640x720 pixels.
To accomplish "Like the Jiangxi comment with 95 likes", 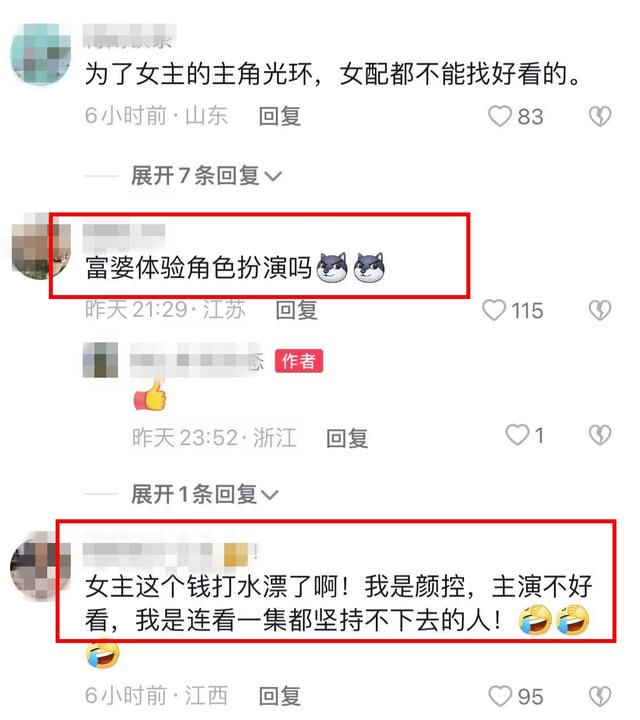I will (500, 696).
